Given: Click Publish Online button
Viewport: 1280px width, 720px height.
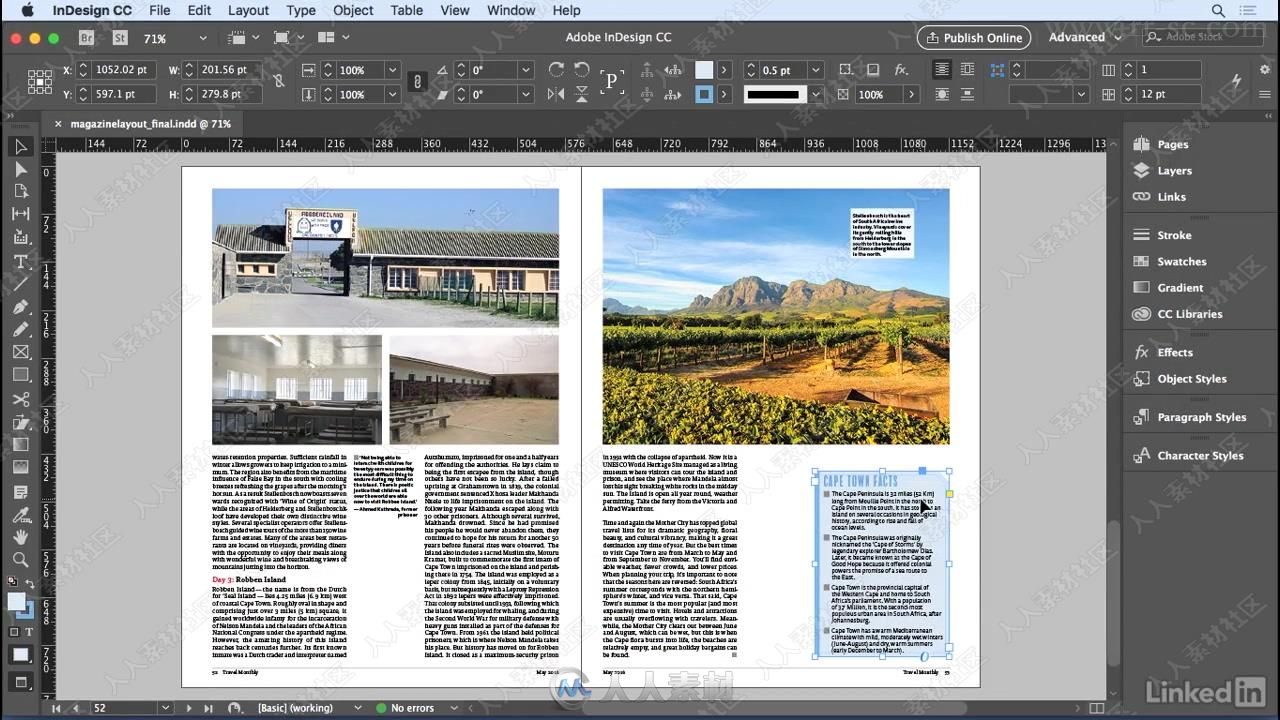Looking at the screenshot, I should point(973,37).
